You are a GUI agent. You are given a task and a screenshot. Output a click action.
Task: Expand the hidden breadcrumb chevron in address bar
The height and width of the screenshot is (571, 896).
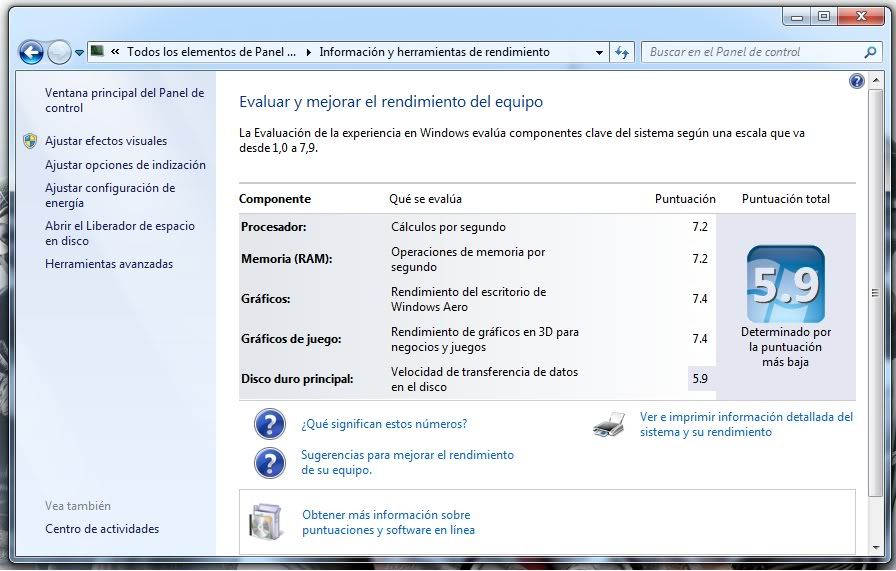click(x=115, y=52)
